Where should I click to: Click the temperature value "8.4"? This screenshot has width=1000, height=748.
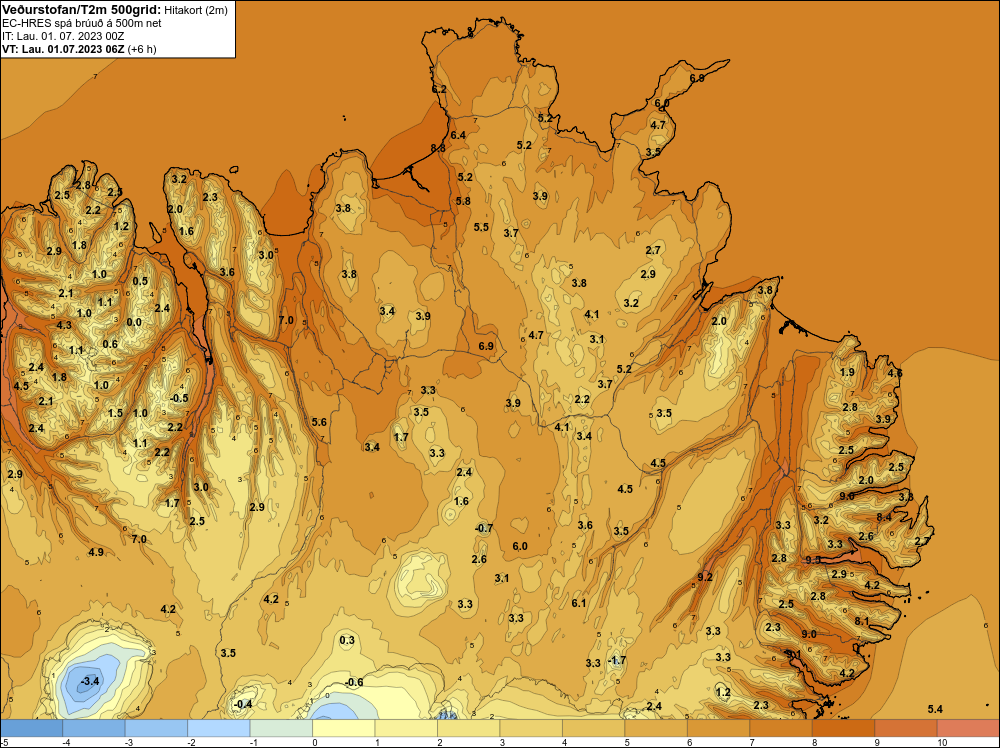[884, 517]
